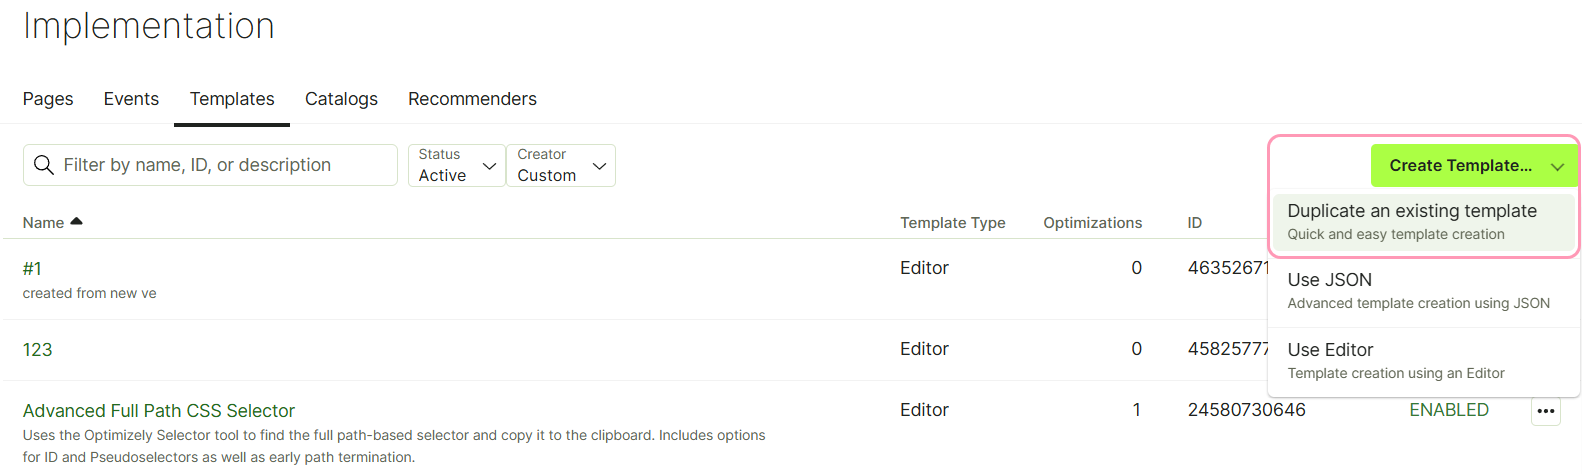The height and width of the screenshot is (474, 1582).
Task: Focus the Filter by name input field
Action: (210, 165)
